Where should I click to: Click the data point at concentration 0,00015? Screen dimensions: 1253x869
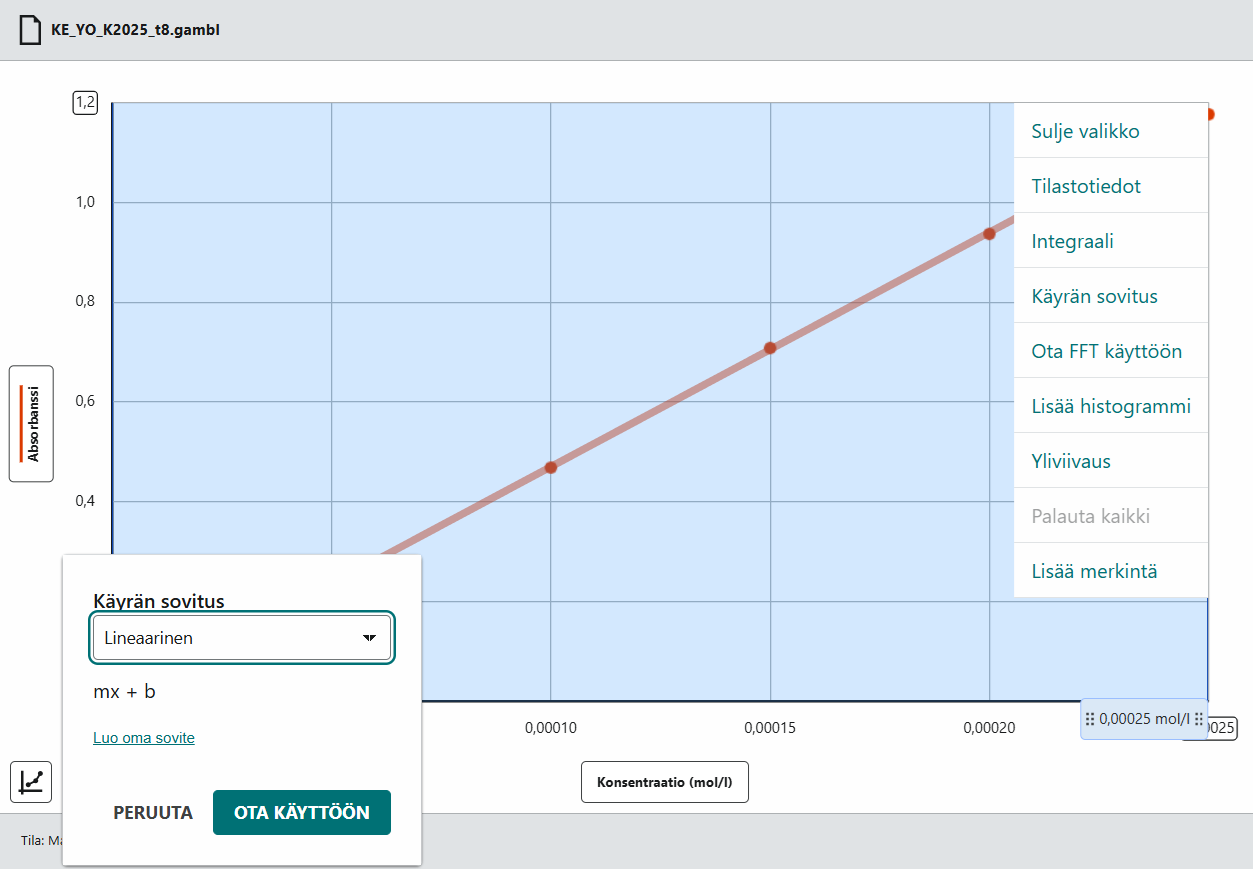click(x=770, y=348)
